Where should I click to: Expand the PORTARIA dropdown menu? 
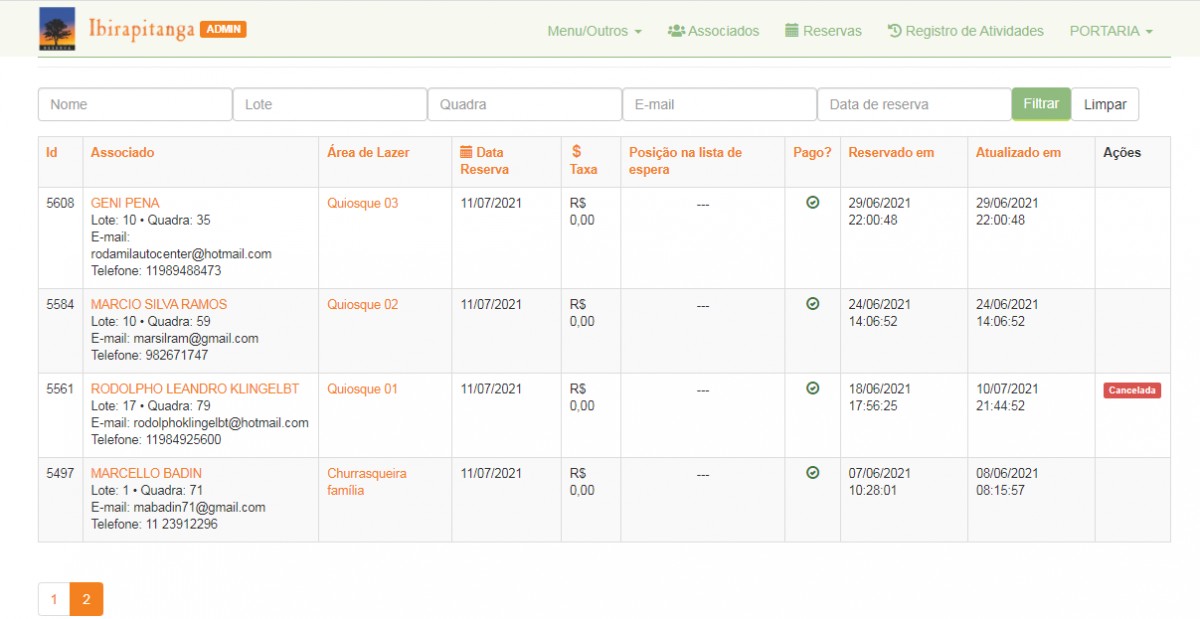1110,31
